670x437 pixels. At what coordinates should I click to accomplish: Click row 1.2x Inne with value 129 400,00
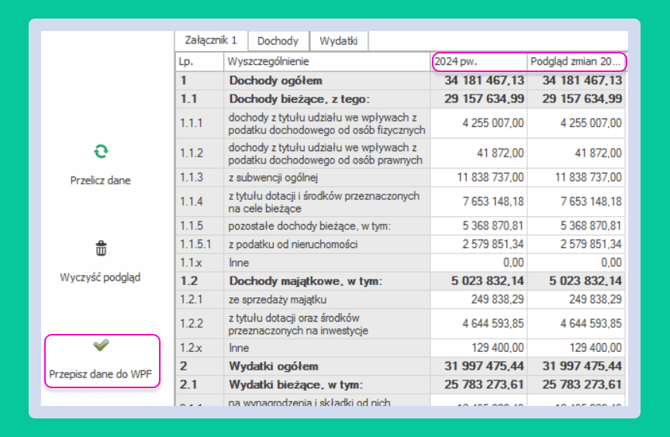point(400,348)
